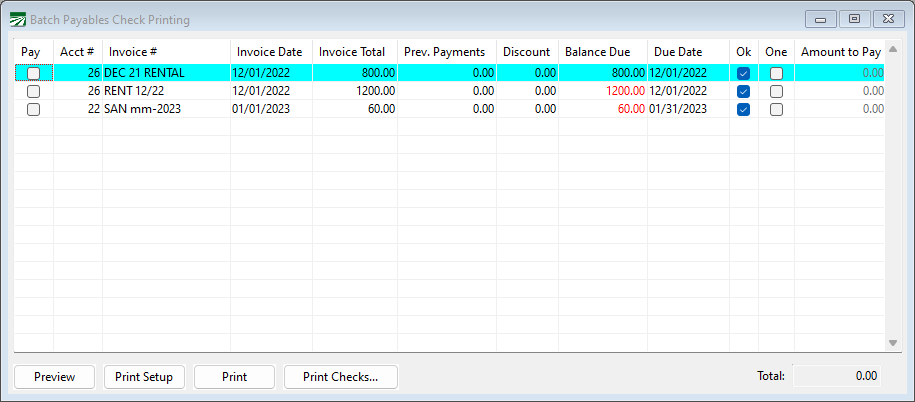Sort by Invoice Date column header
Screen dimensions: 915x402
coord(271,51)
